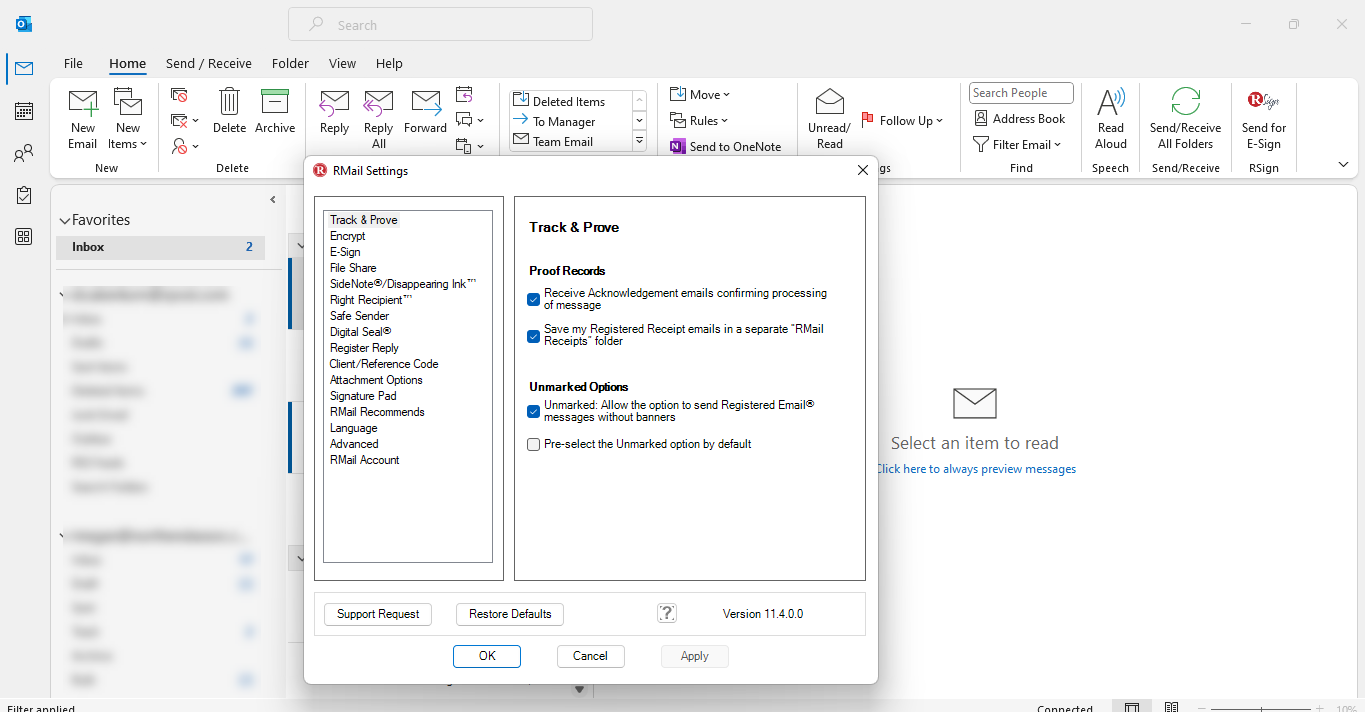Image resolution: width=1365 pixels, height=712 pixels.
Task: Select Advanced in settings list
Action: [354, 444]
